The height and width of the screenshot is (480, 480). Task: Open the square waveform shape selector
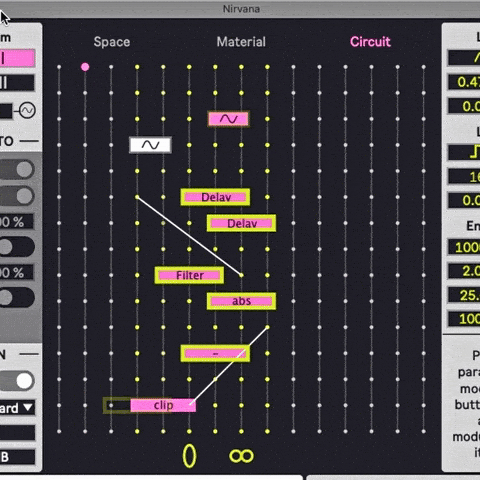point(464,153)
